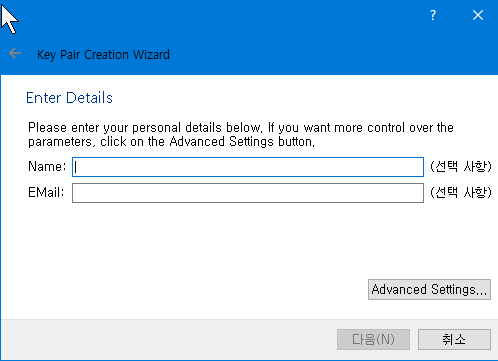Click the 취소 cancel button
498x361 pixels.
[x=454, y=340]
